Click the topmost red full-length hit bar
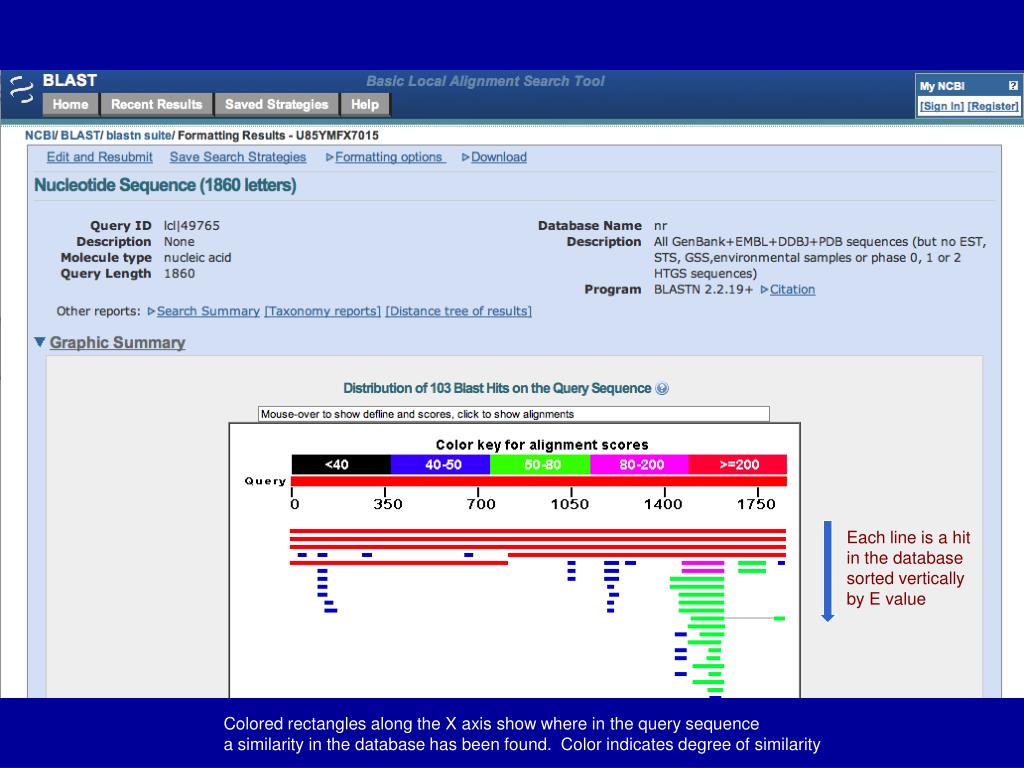This screenshot has width=1024, height=768. point(538,531)
